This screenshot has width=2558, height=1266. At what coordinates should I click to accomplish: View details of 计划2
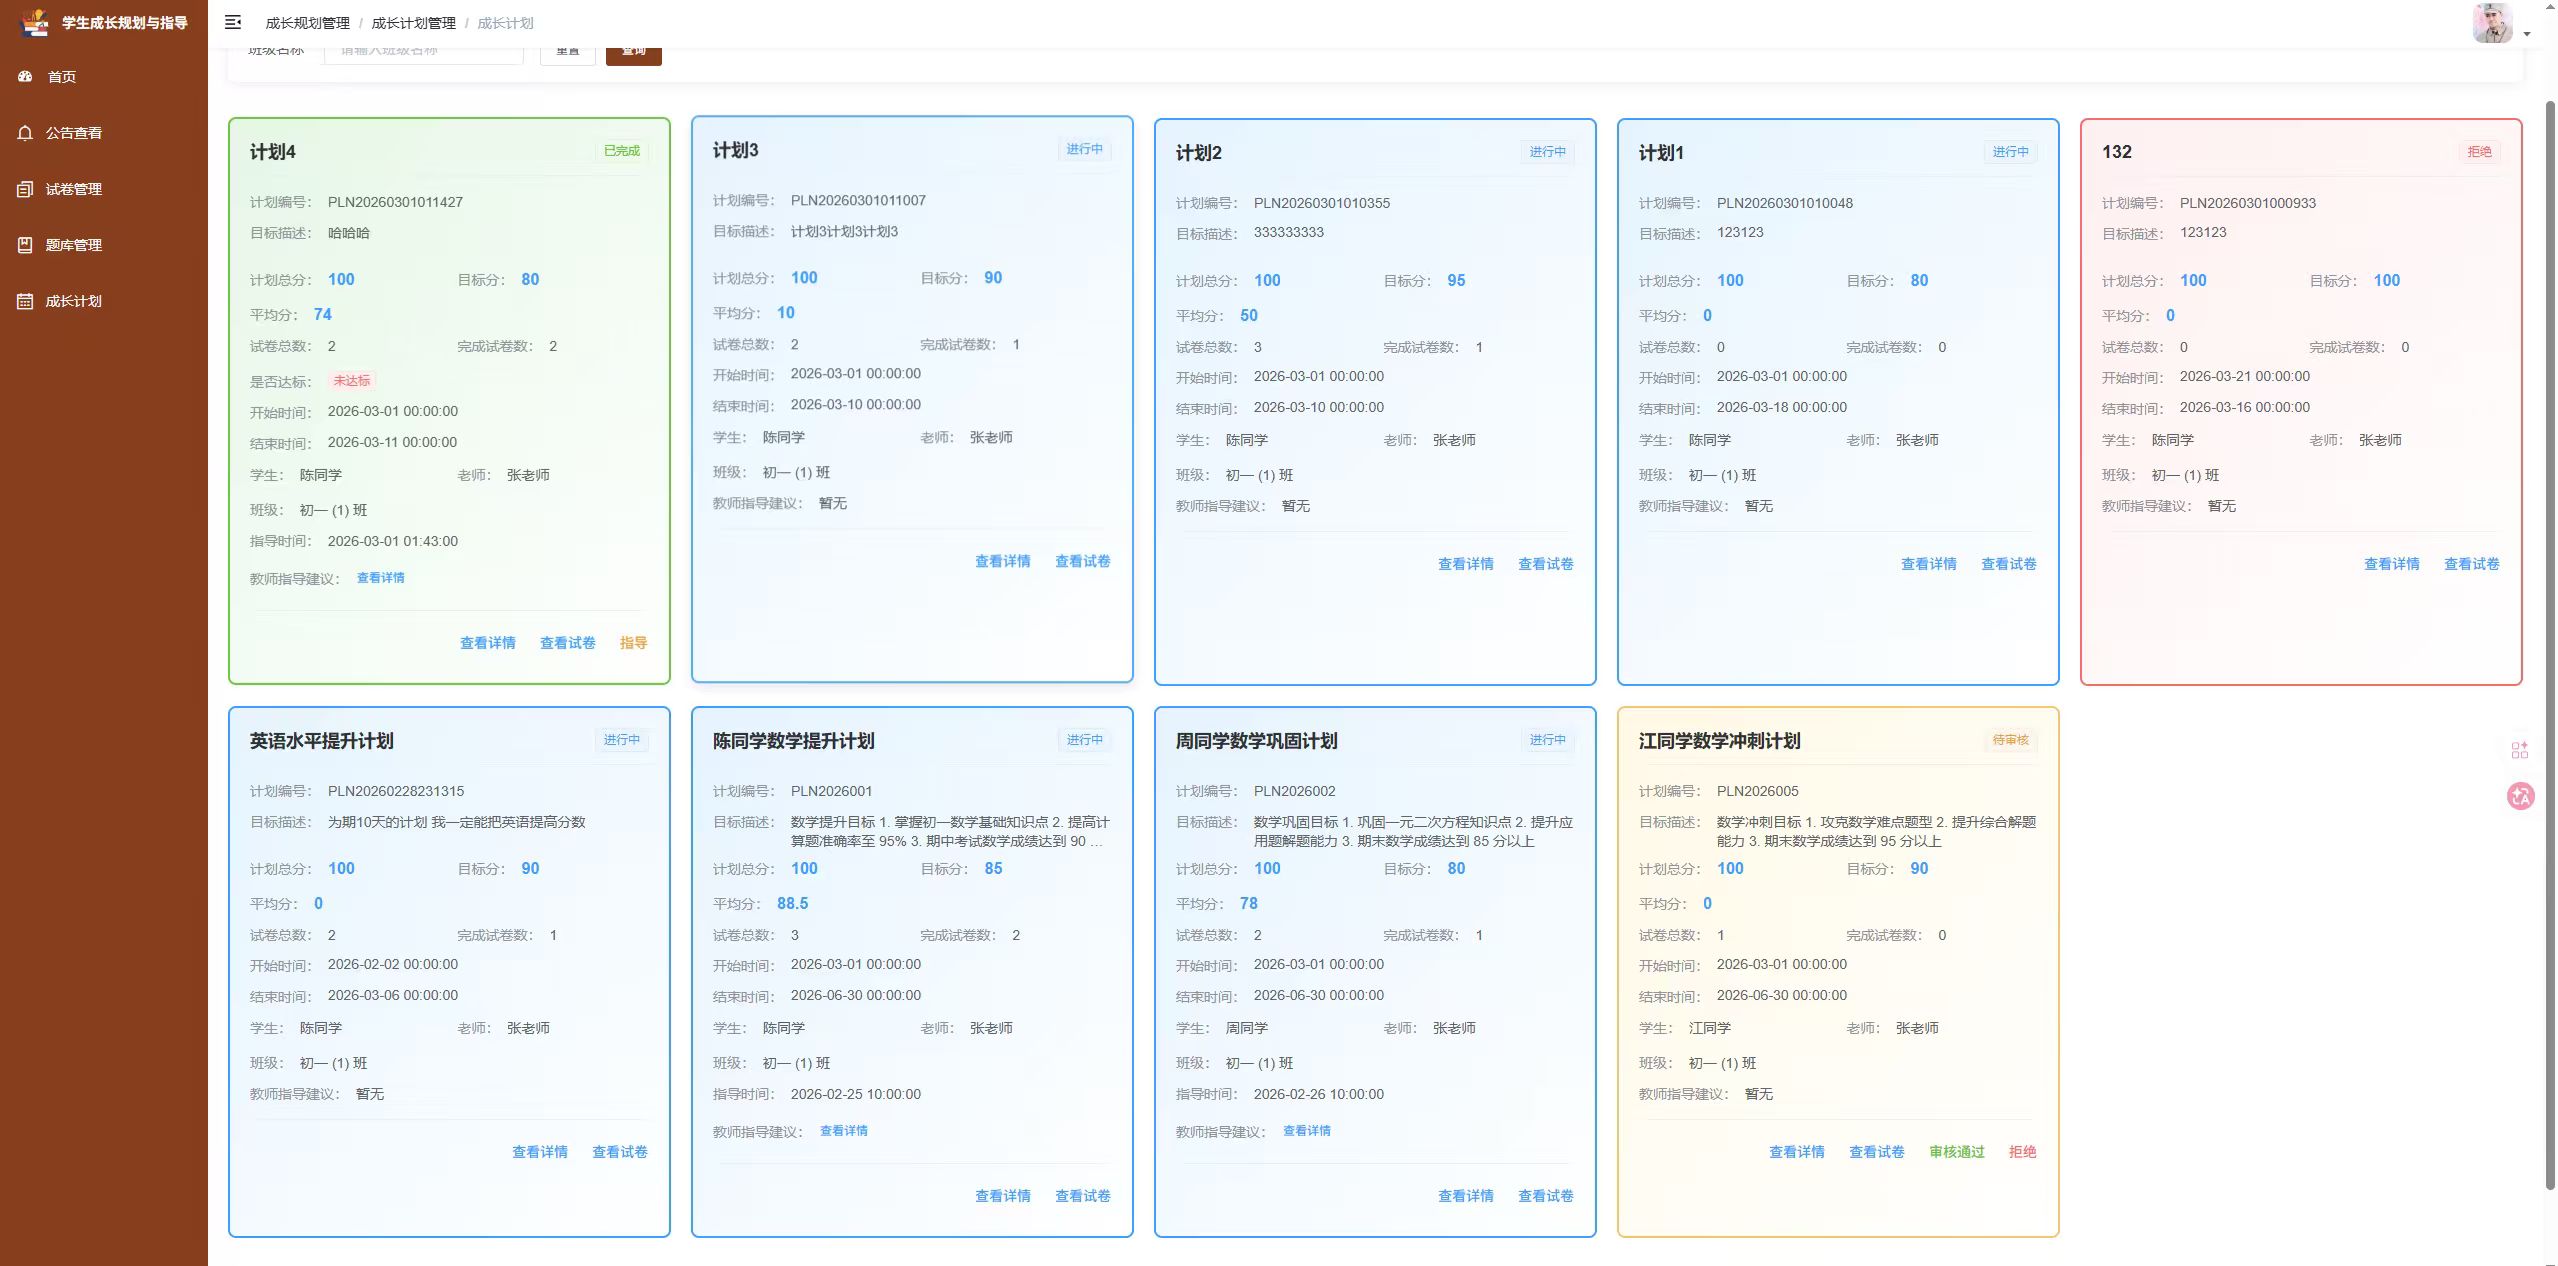pos(1466,564)
